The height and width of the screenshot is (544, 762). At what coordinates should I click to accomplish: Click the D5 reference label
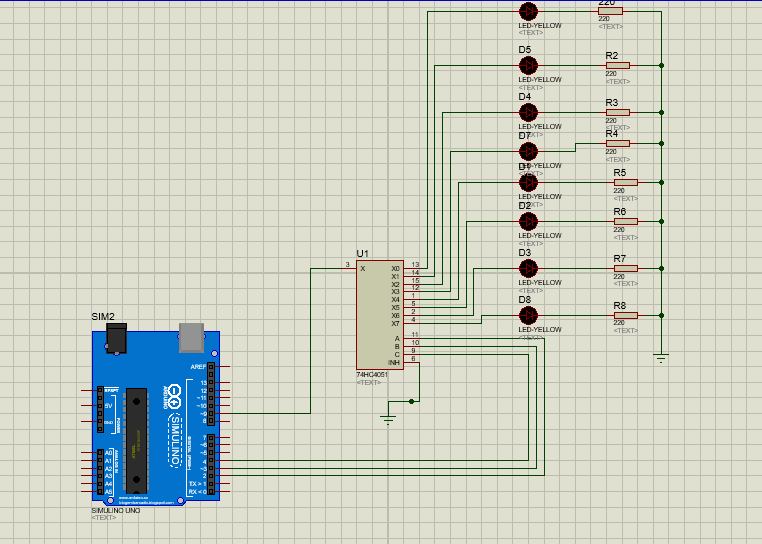525,50
